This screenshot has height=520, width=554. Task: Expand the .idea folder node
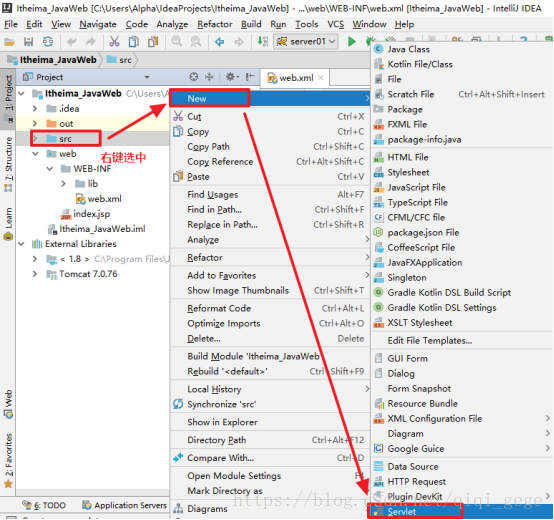(35, 108)
